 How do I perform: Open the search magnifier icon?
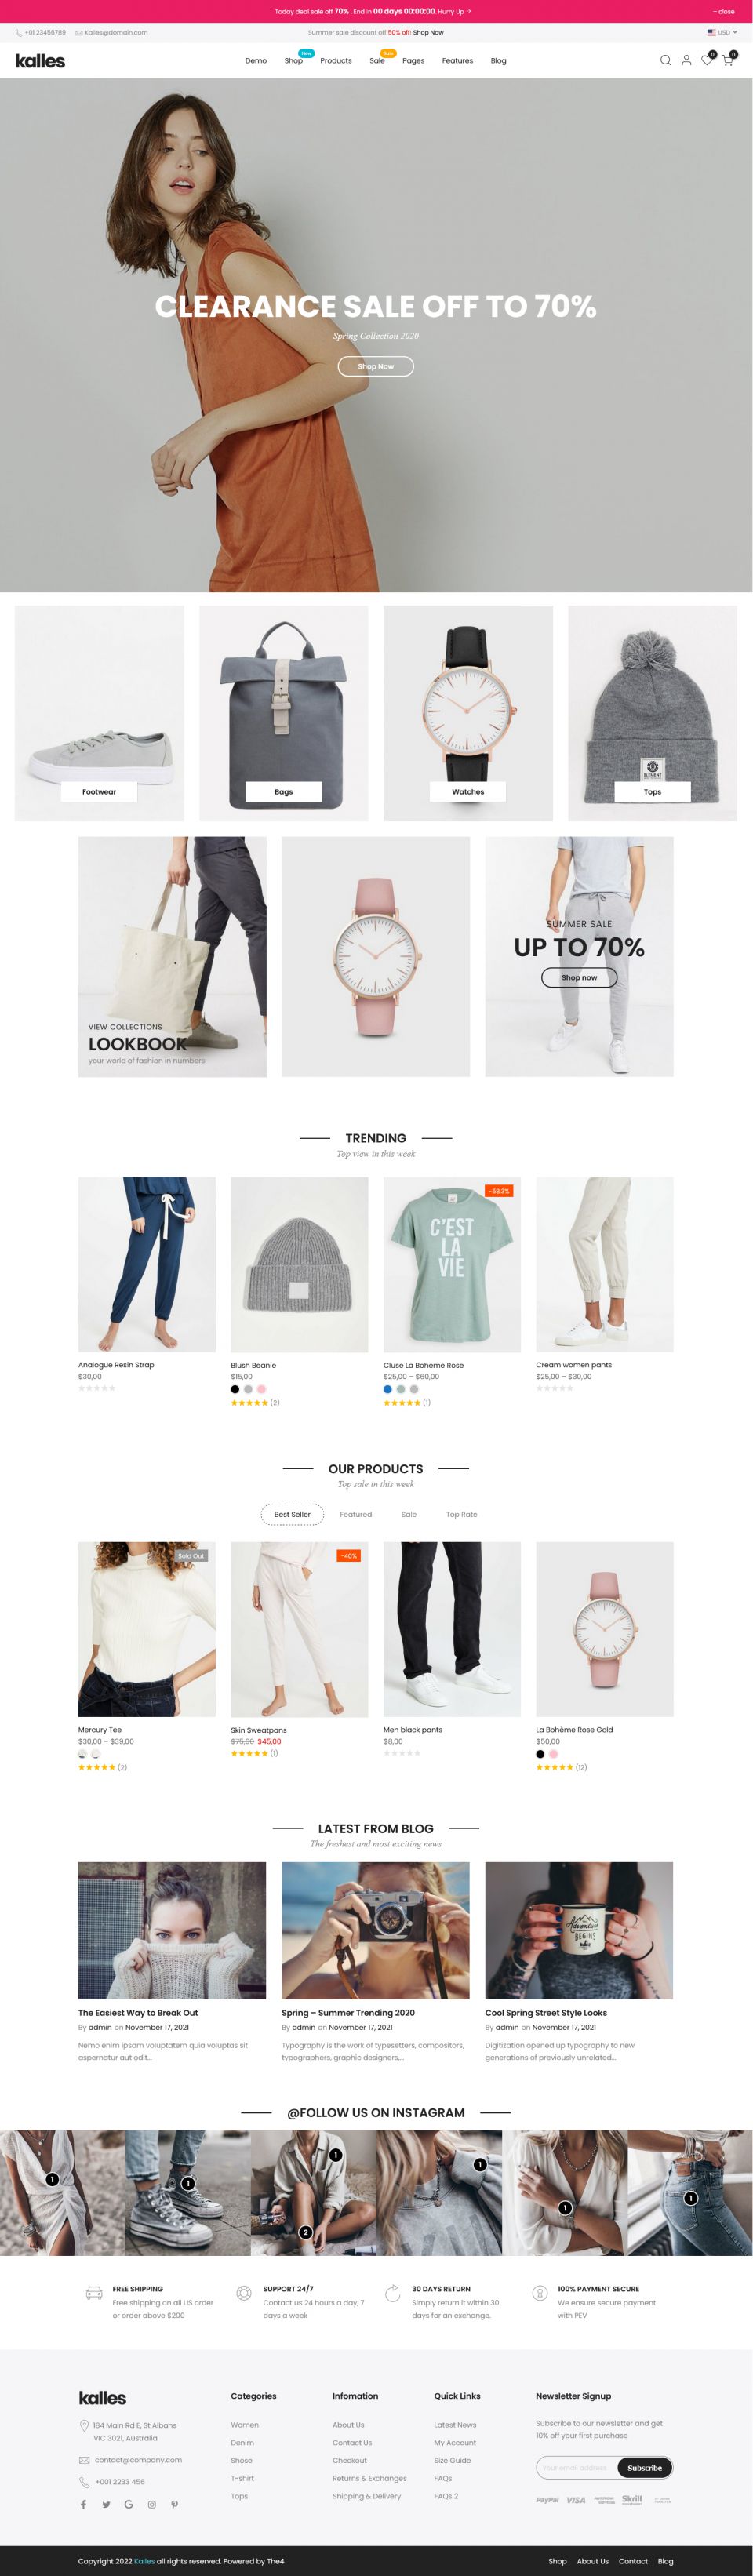[665, 60]
